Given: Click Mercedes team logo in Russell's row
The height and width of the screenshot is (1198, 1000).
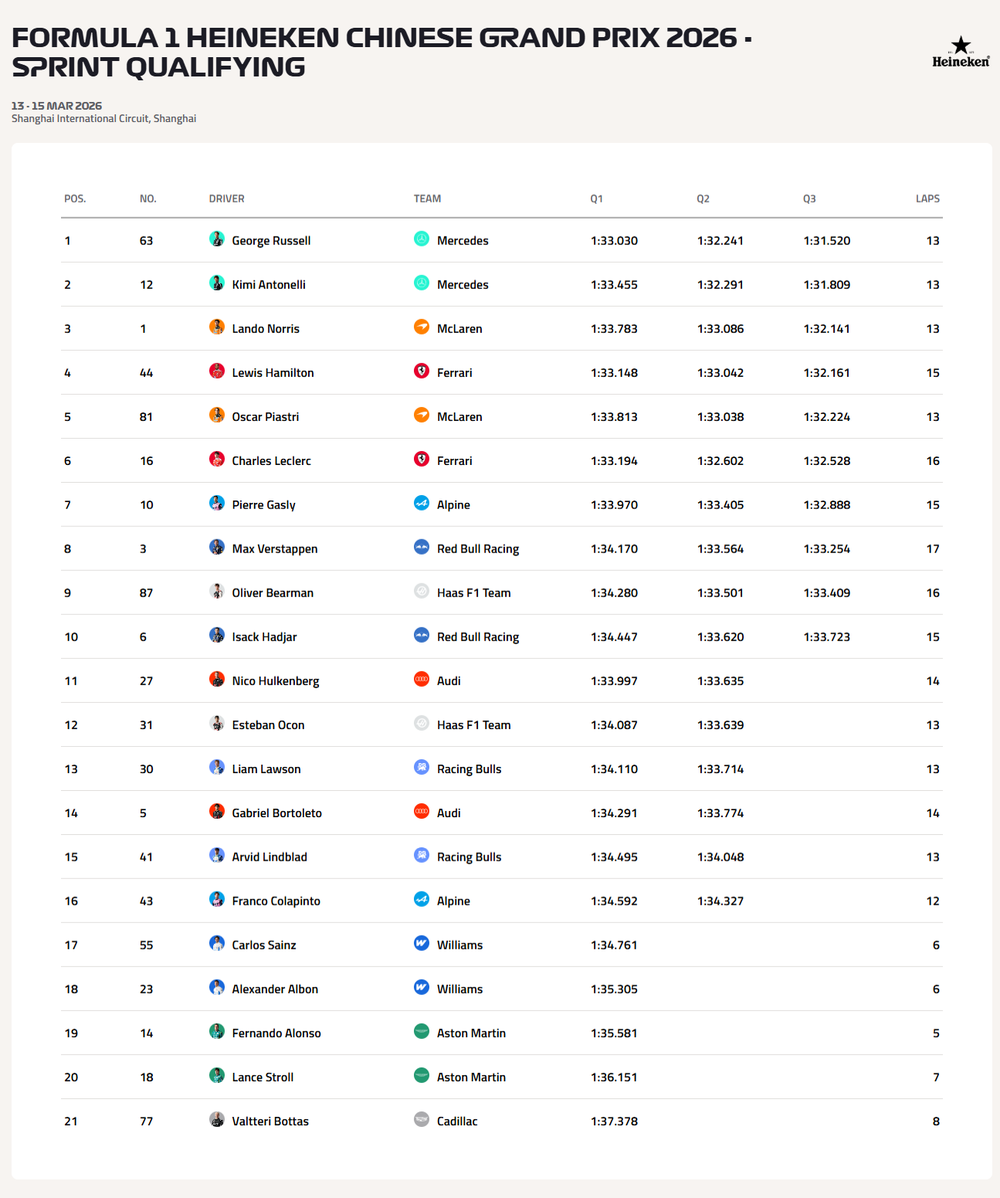Looking at the screenshot, I should tap(422, 239).
